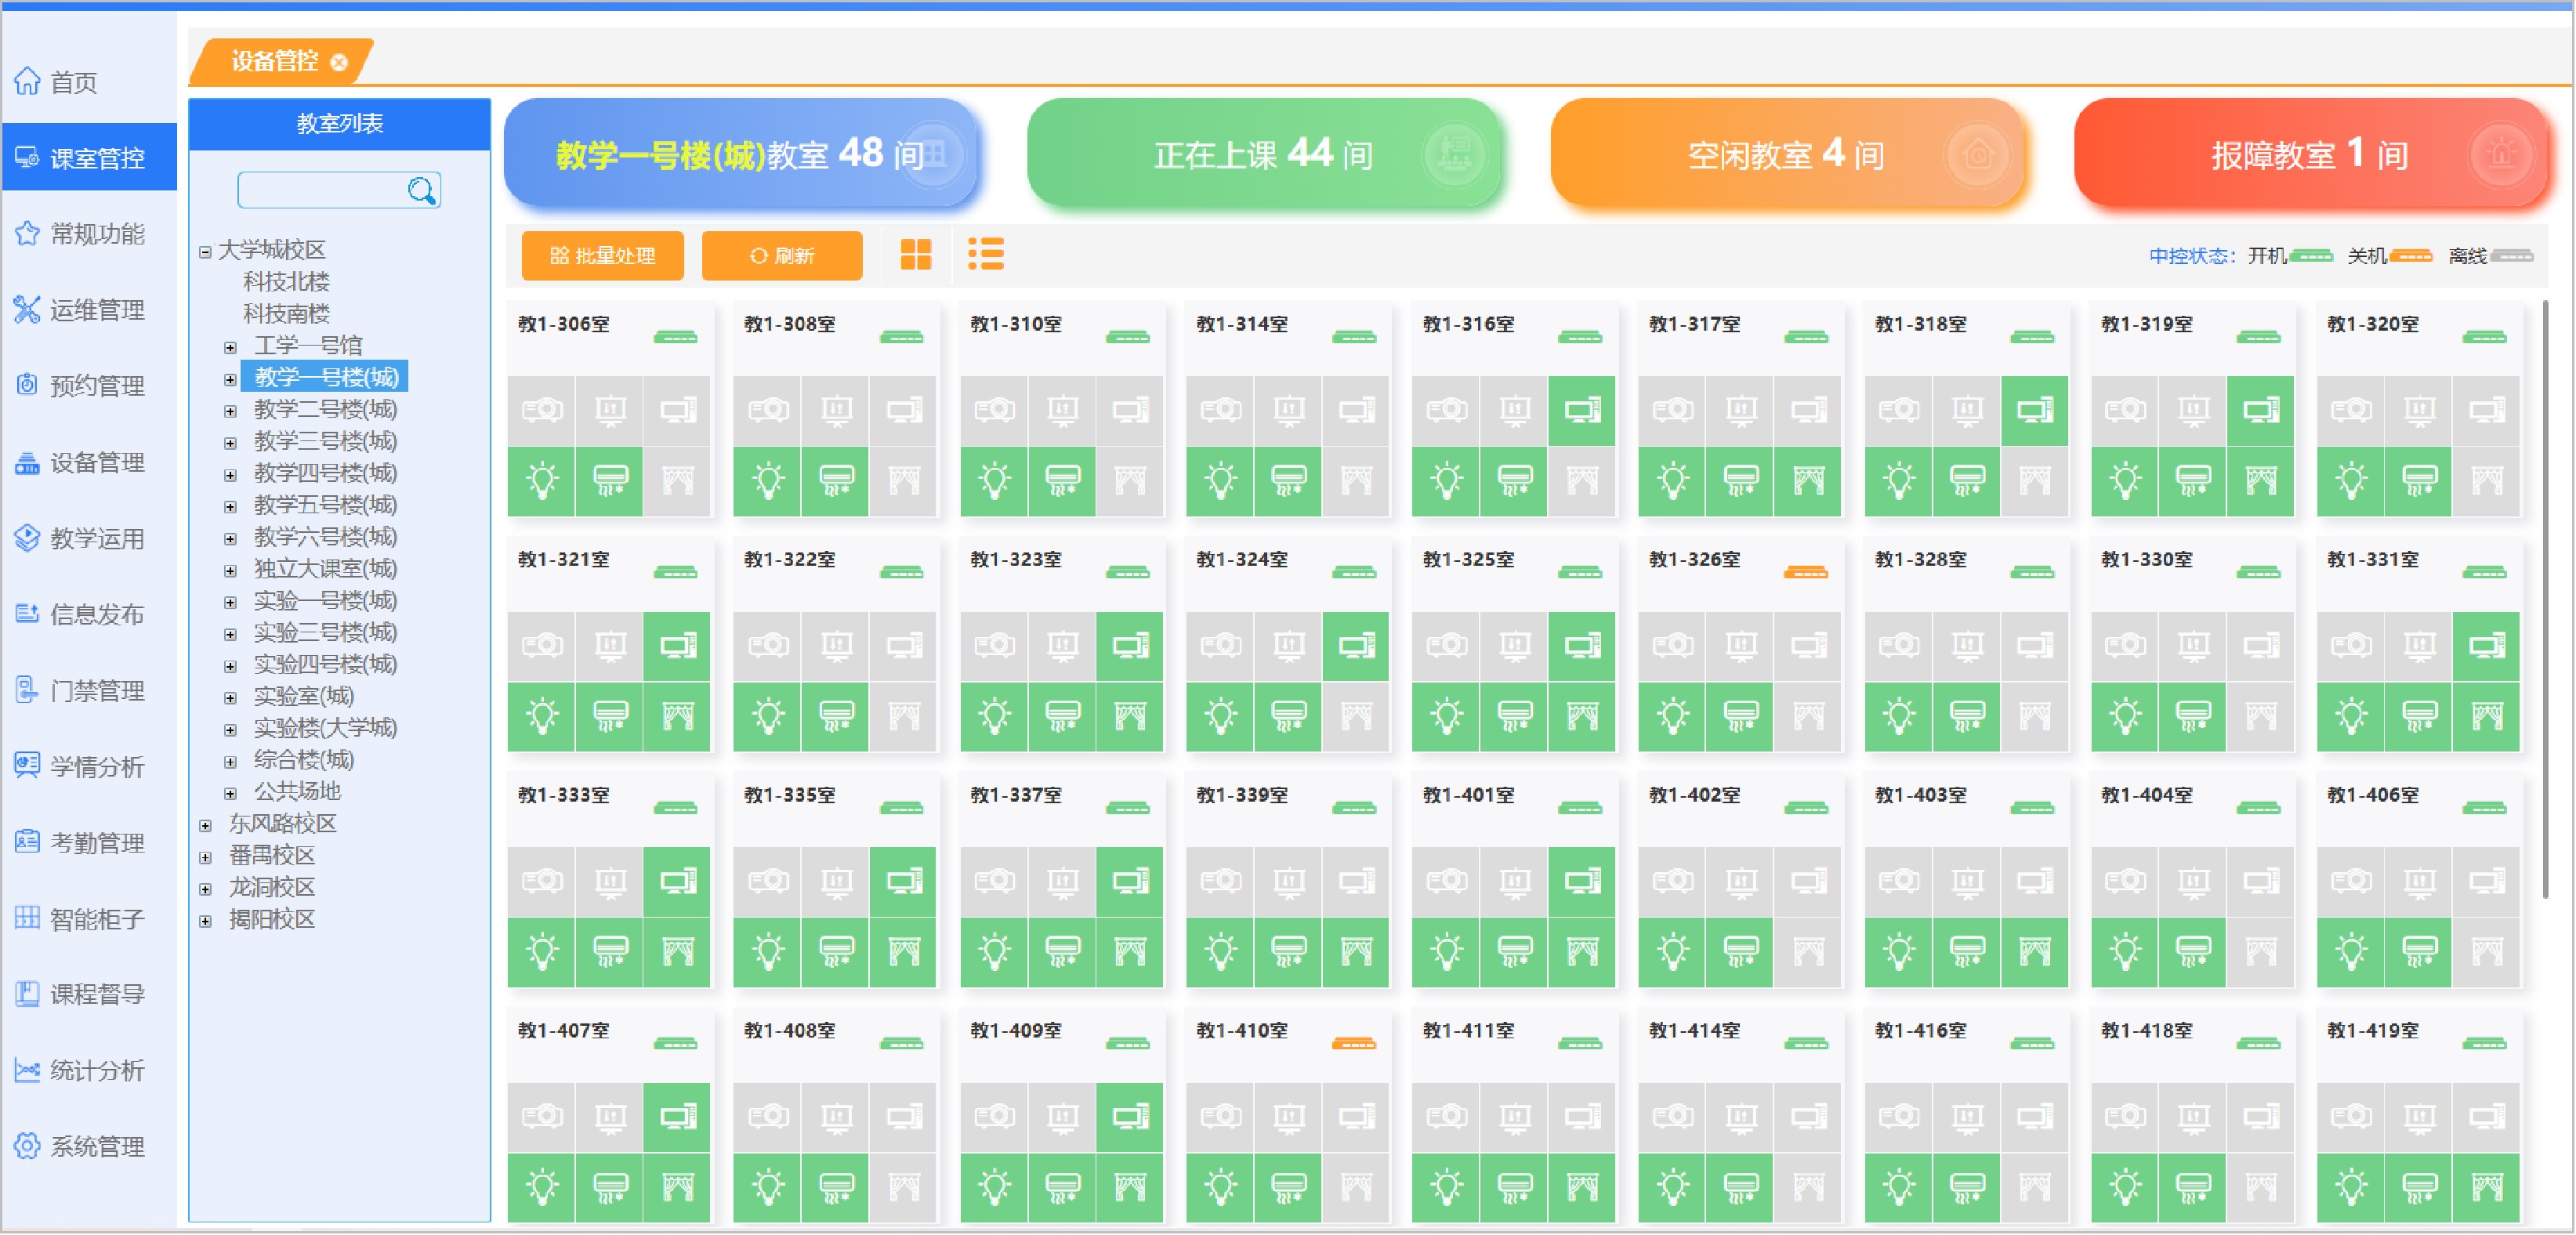The height and width of the screenshot is (1235, 2576).
Task: Expand the 工学一号馆 tree node
Action: pyautogui.click(x=230, y=347)
